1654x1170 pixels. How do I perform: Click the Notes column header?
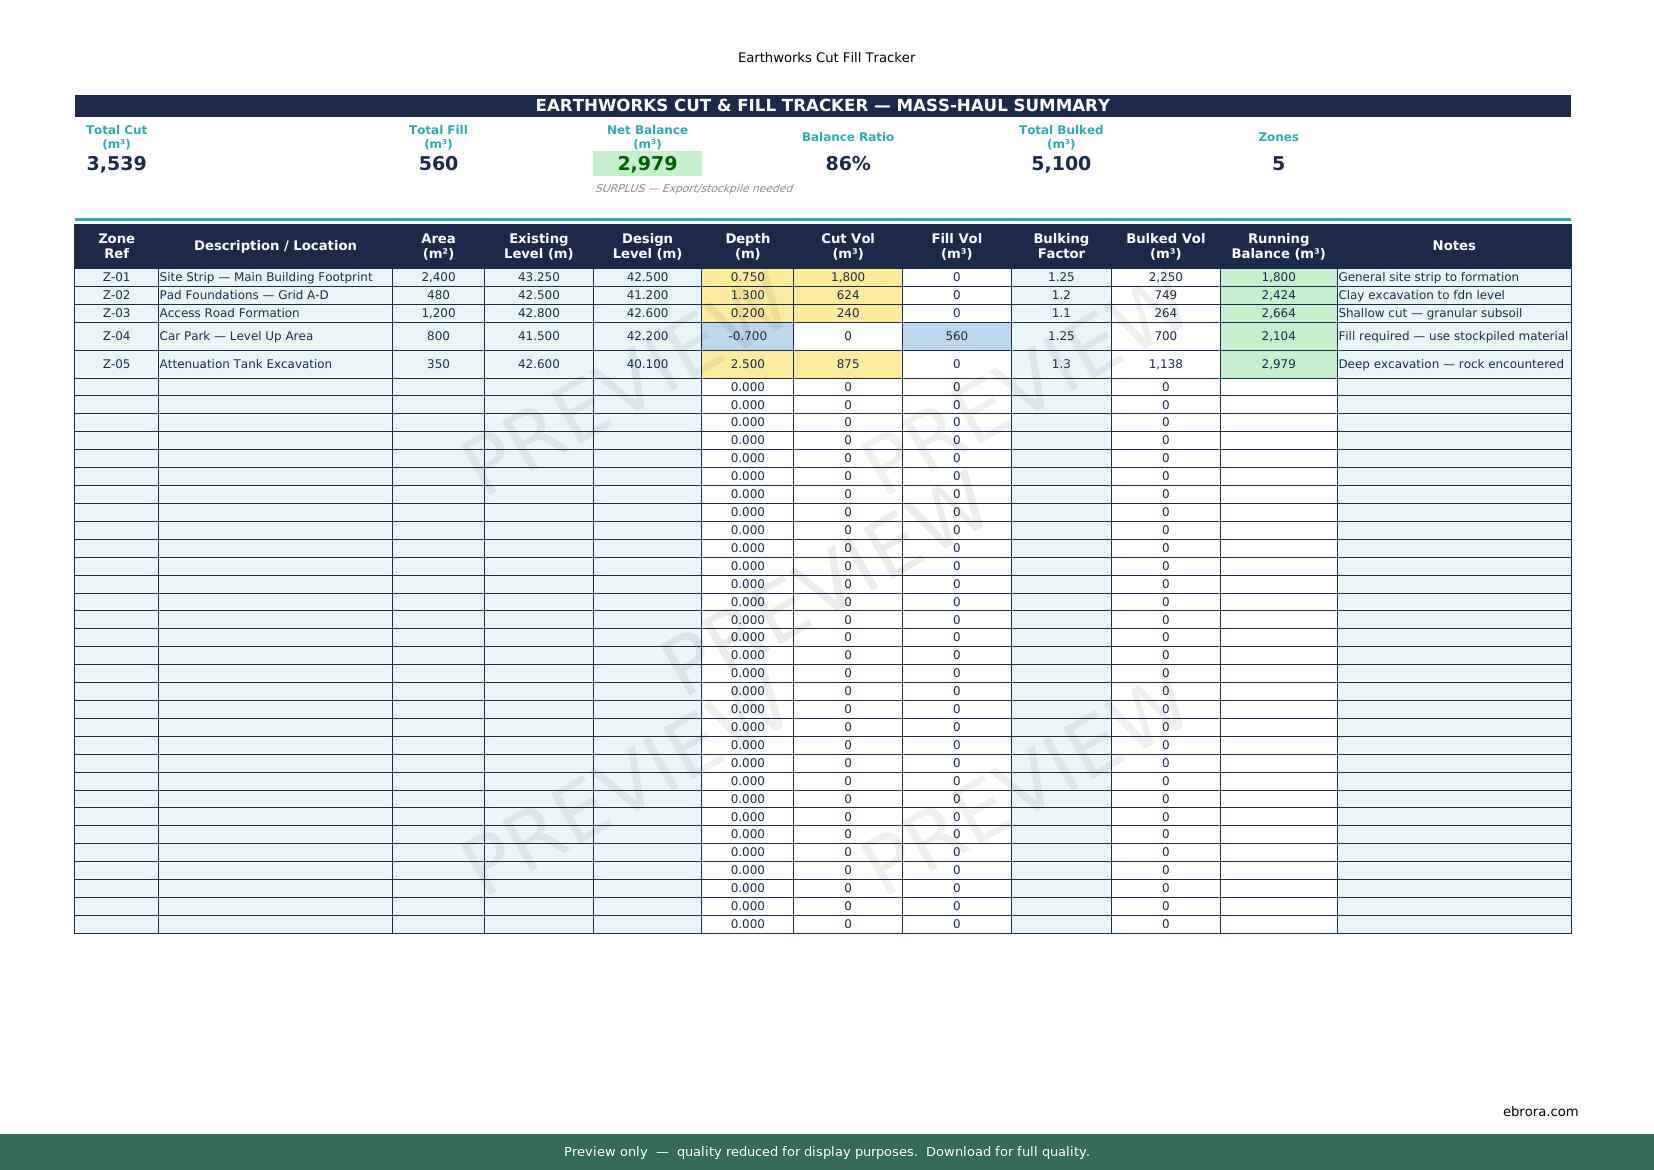click(1453, 246)
